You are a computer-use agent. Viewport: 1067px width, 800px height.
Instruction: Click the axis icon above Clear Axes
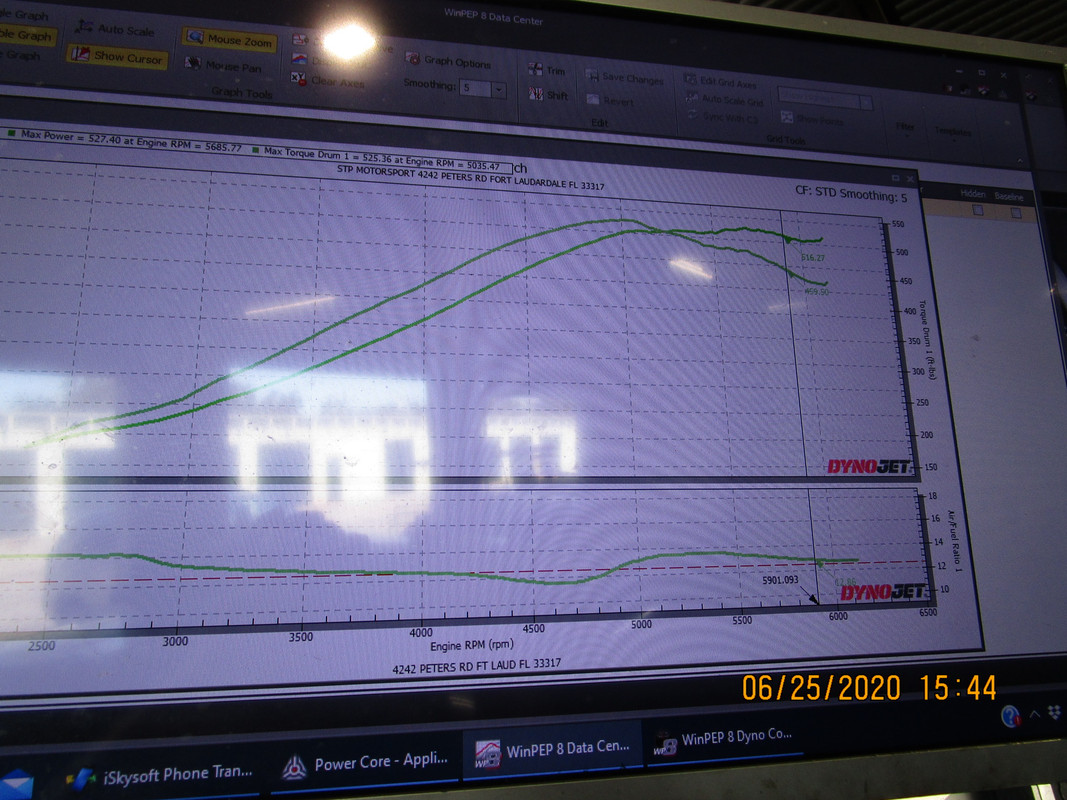pos(299,39)
